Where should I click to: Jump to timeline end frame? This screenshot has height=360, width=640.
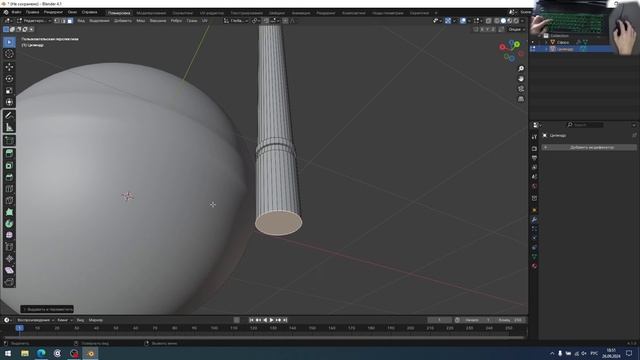(x=285, y=320)
